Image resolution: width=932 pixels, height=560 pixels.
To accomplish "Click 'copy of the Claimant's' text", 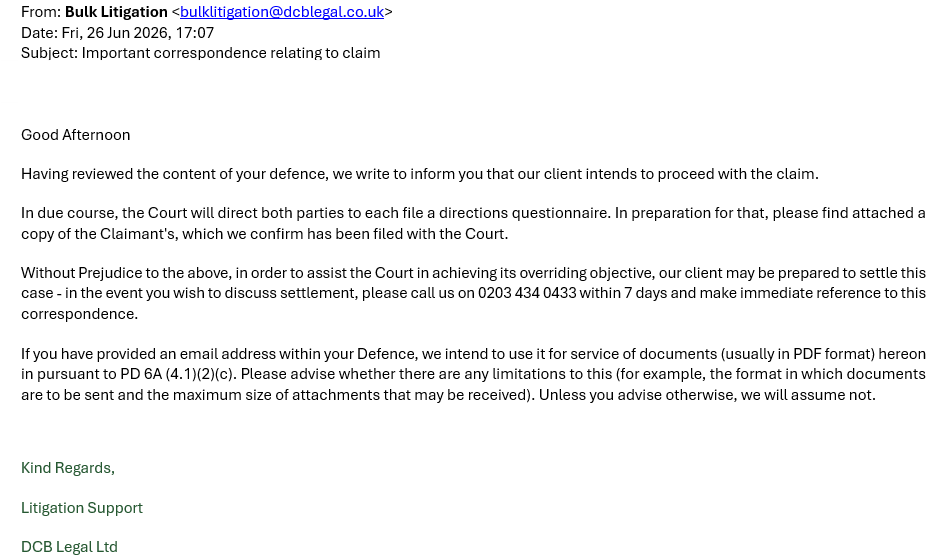I will [98, 234].
